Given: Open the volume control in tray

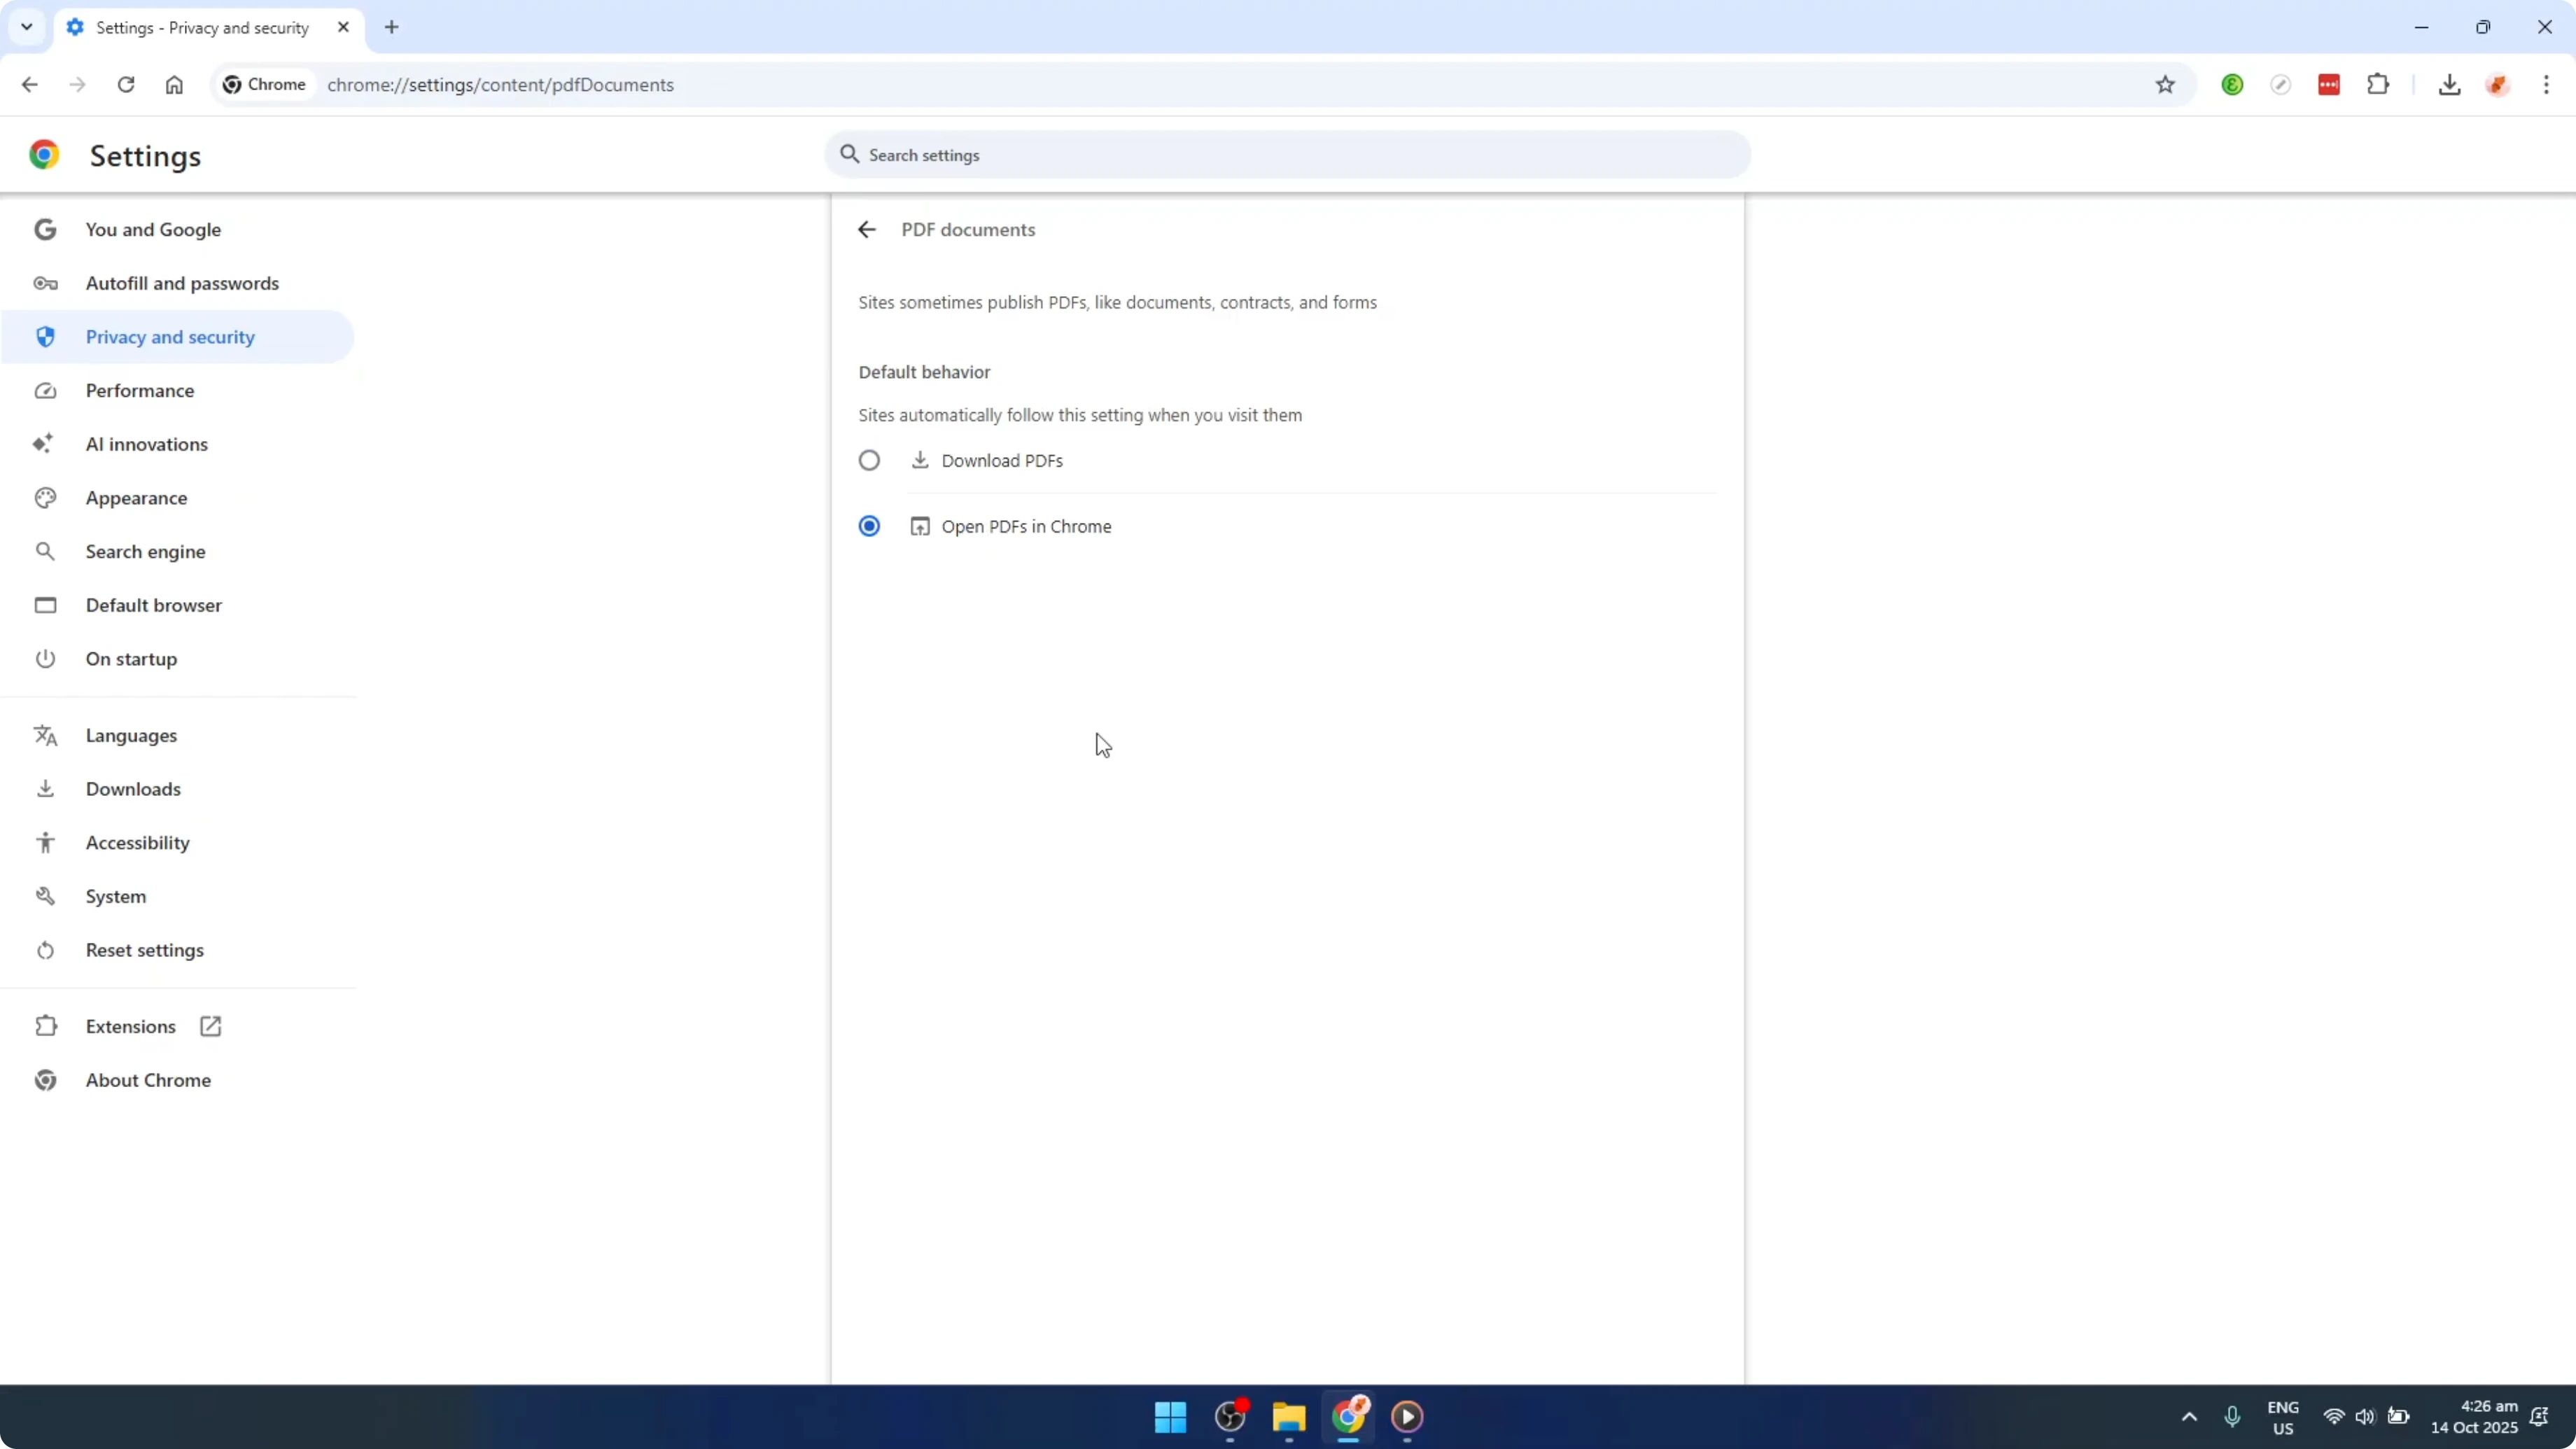Looking at the screenshot, I should coord(2364,1416).
